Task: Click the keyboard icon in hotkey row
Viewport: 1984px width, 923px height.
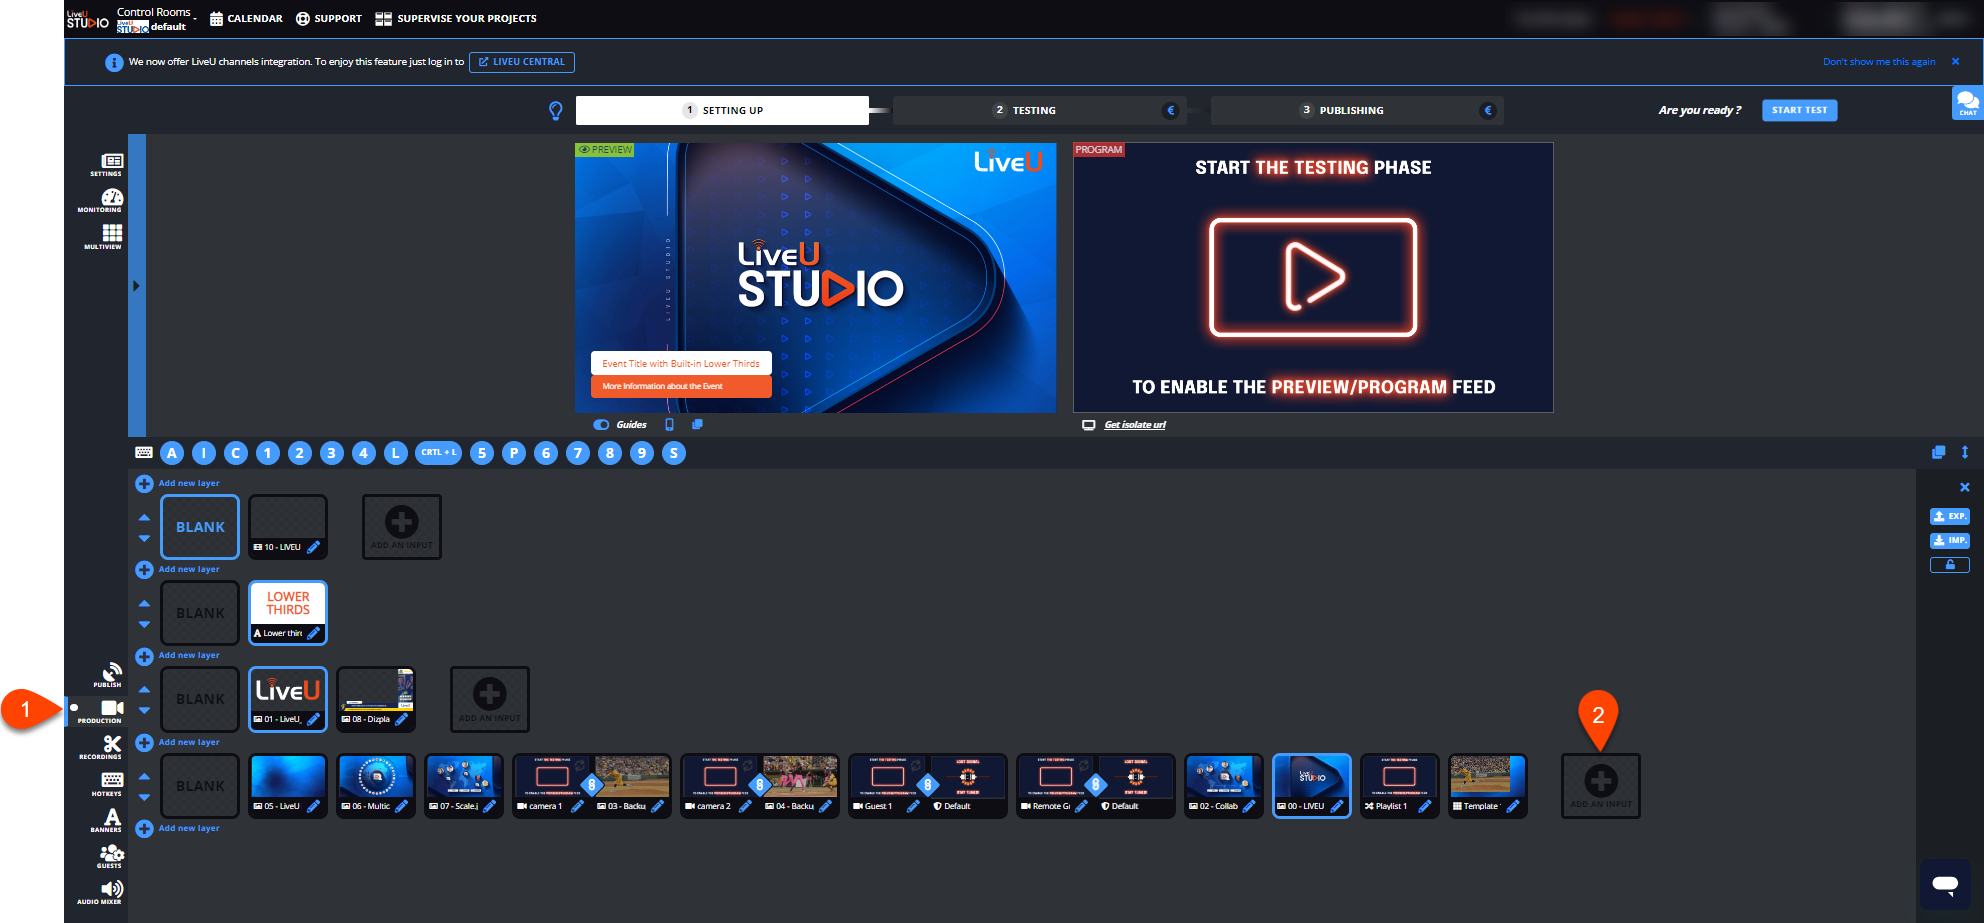Action: point(144,453)
